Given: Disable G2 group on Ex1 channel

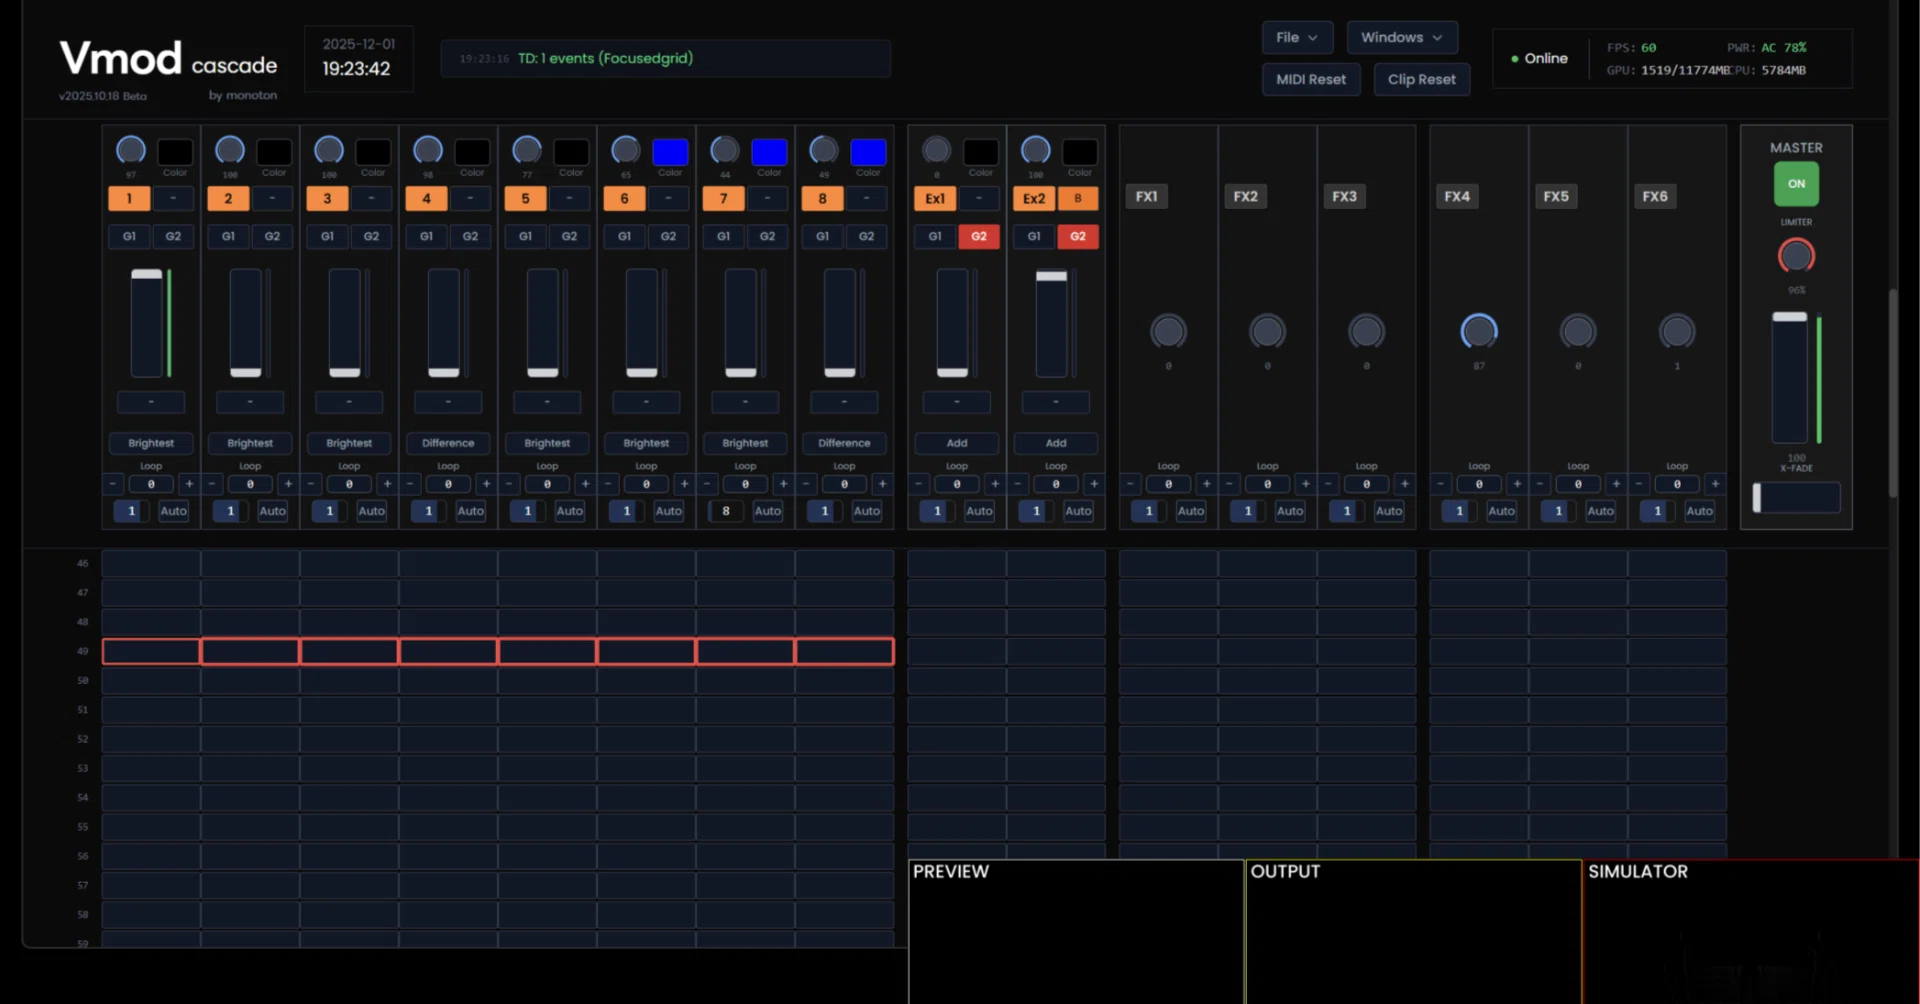Looking at the screenshot, I should (x=978, y=236).
